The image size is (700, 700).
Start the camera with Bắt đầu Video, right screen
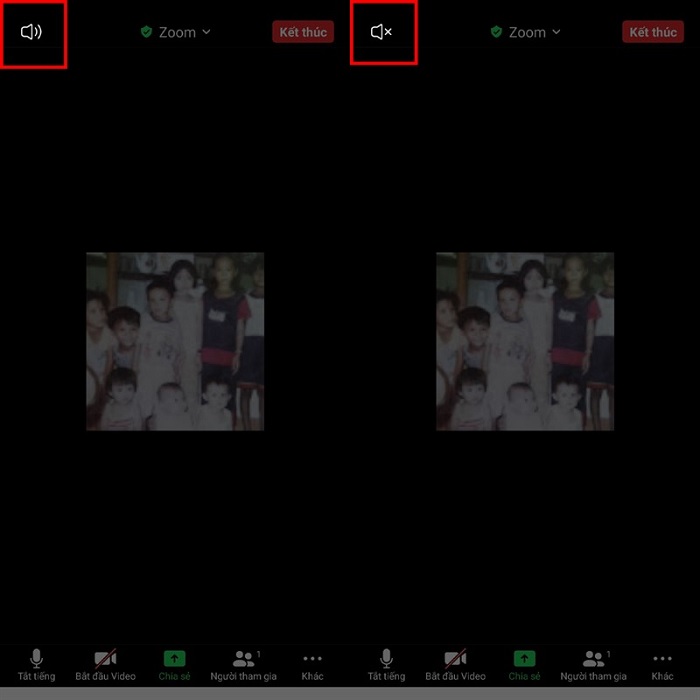coord(456,664)
